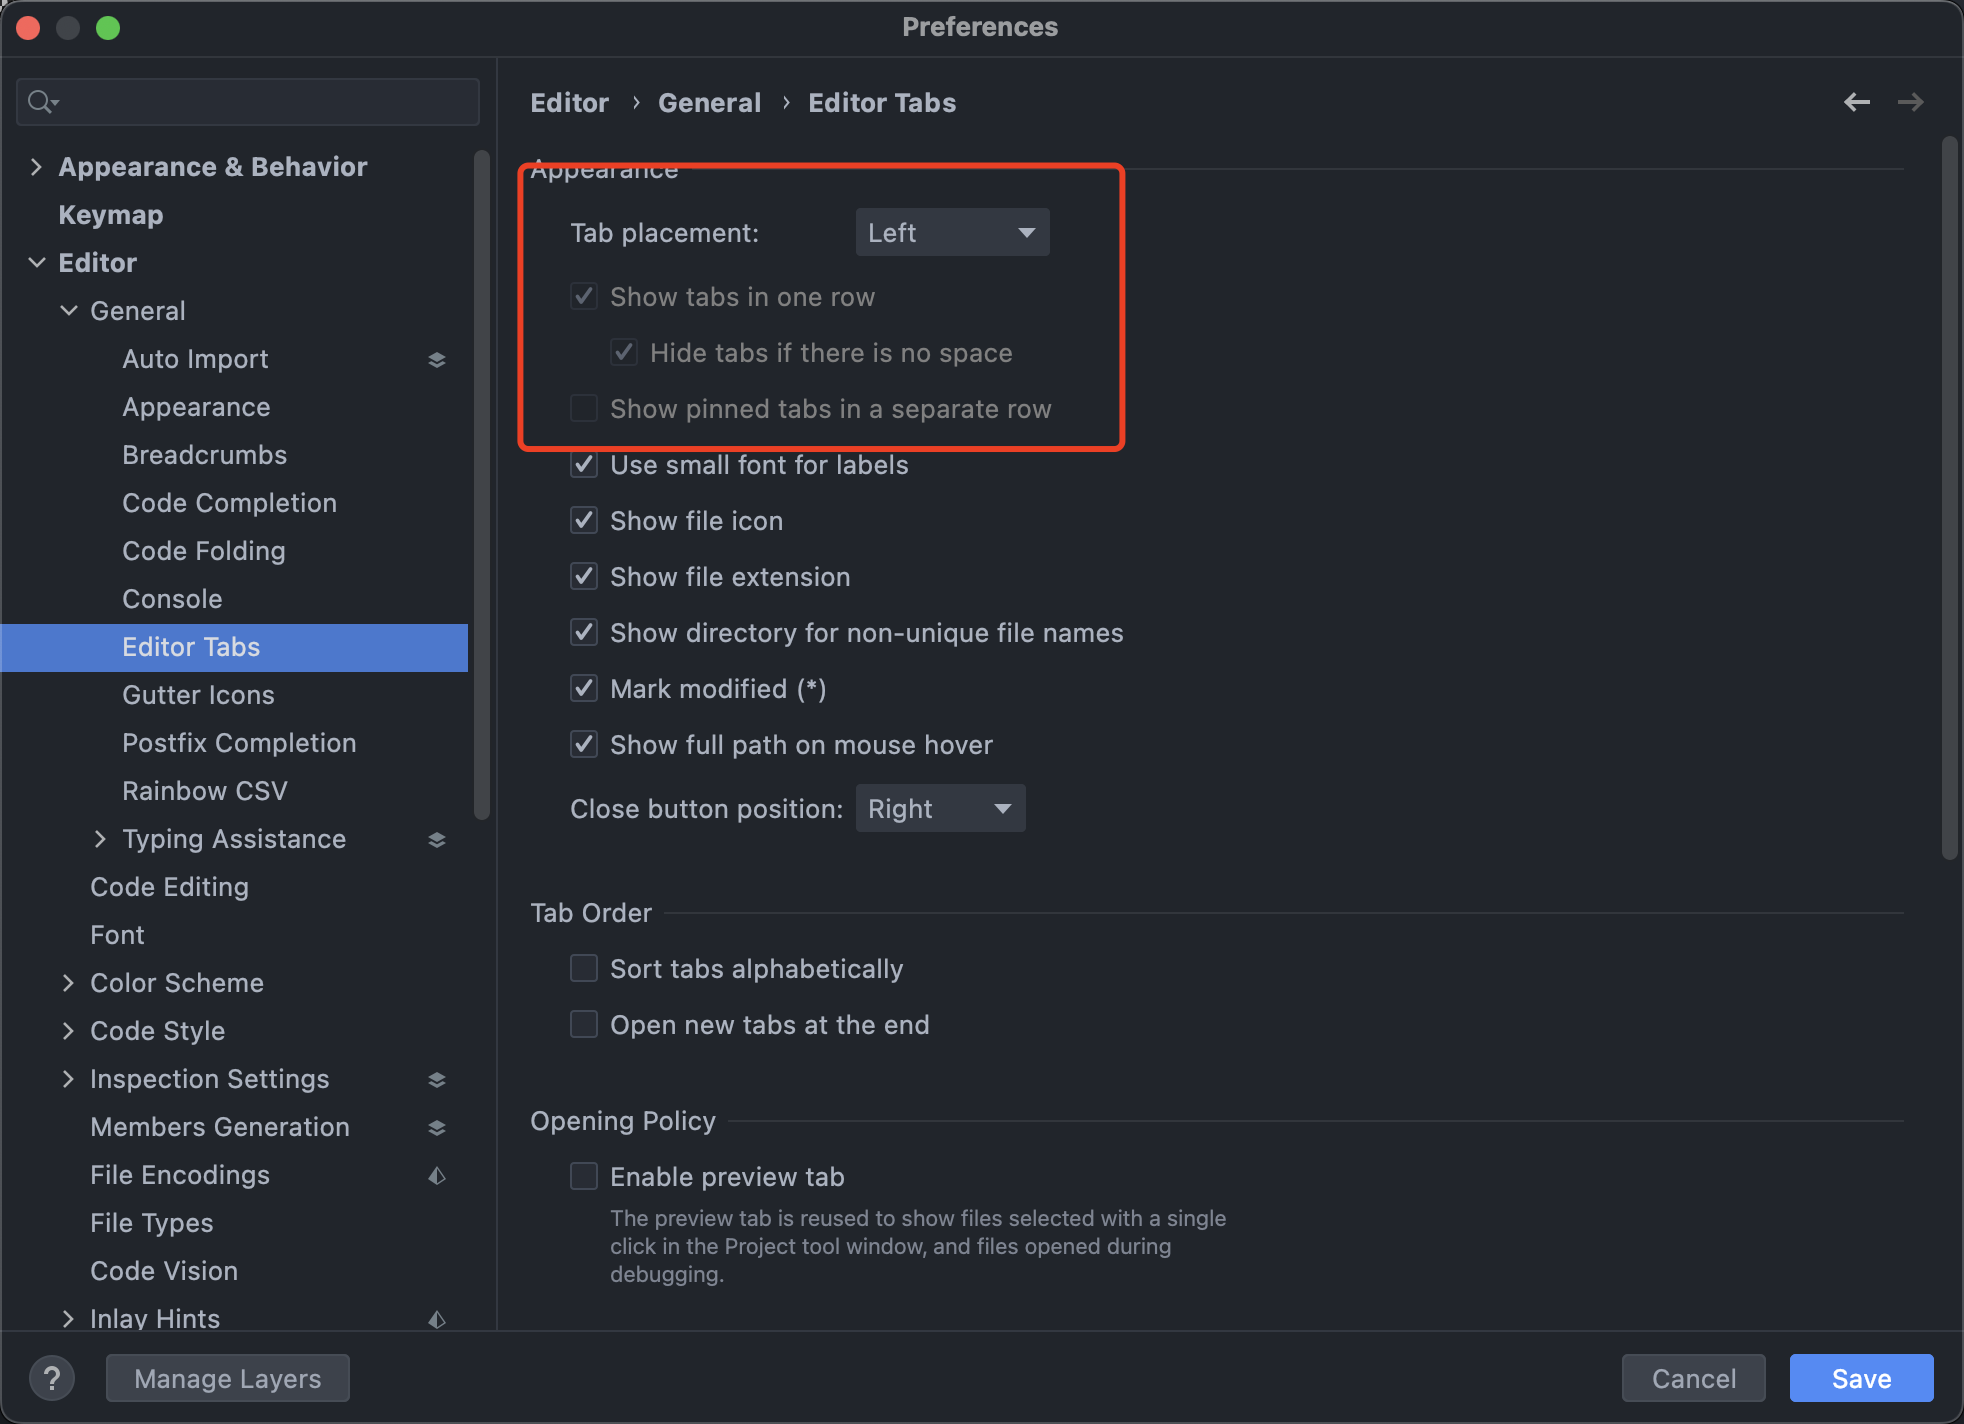This screenshot has width=1964, height=1424.
Task: Click layer icon beside Typing Assistance
Action: click(437, 839)
